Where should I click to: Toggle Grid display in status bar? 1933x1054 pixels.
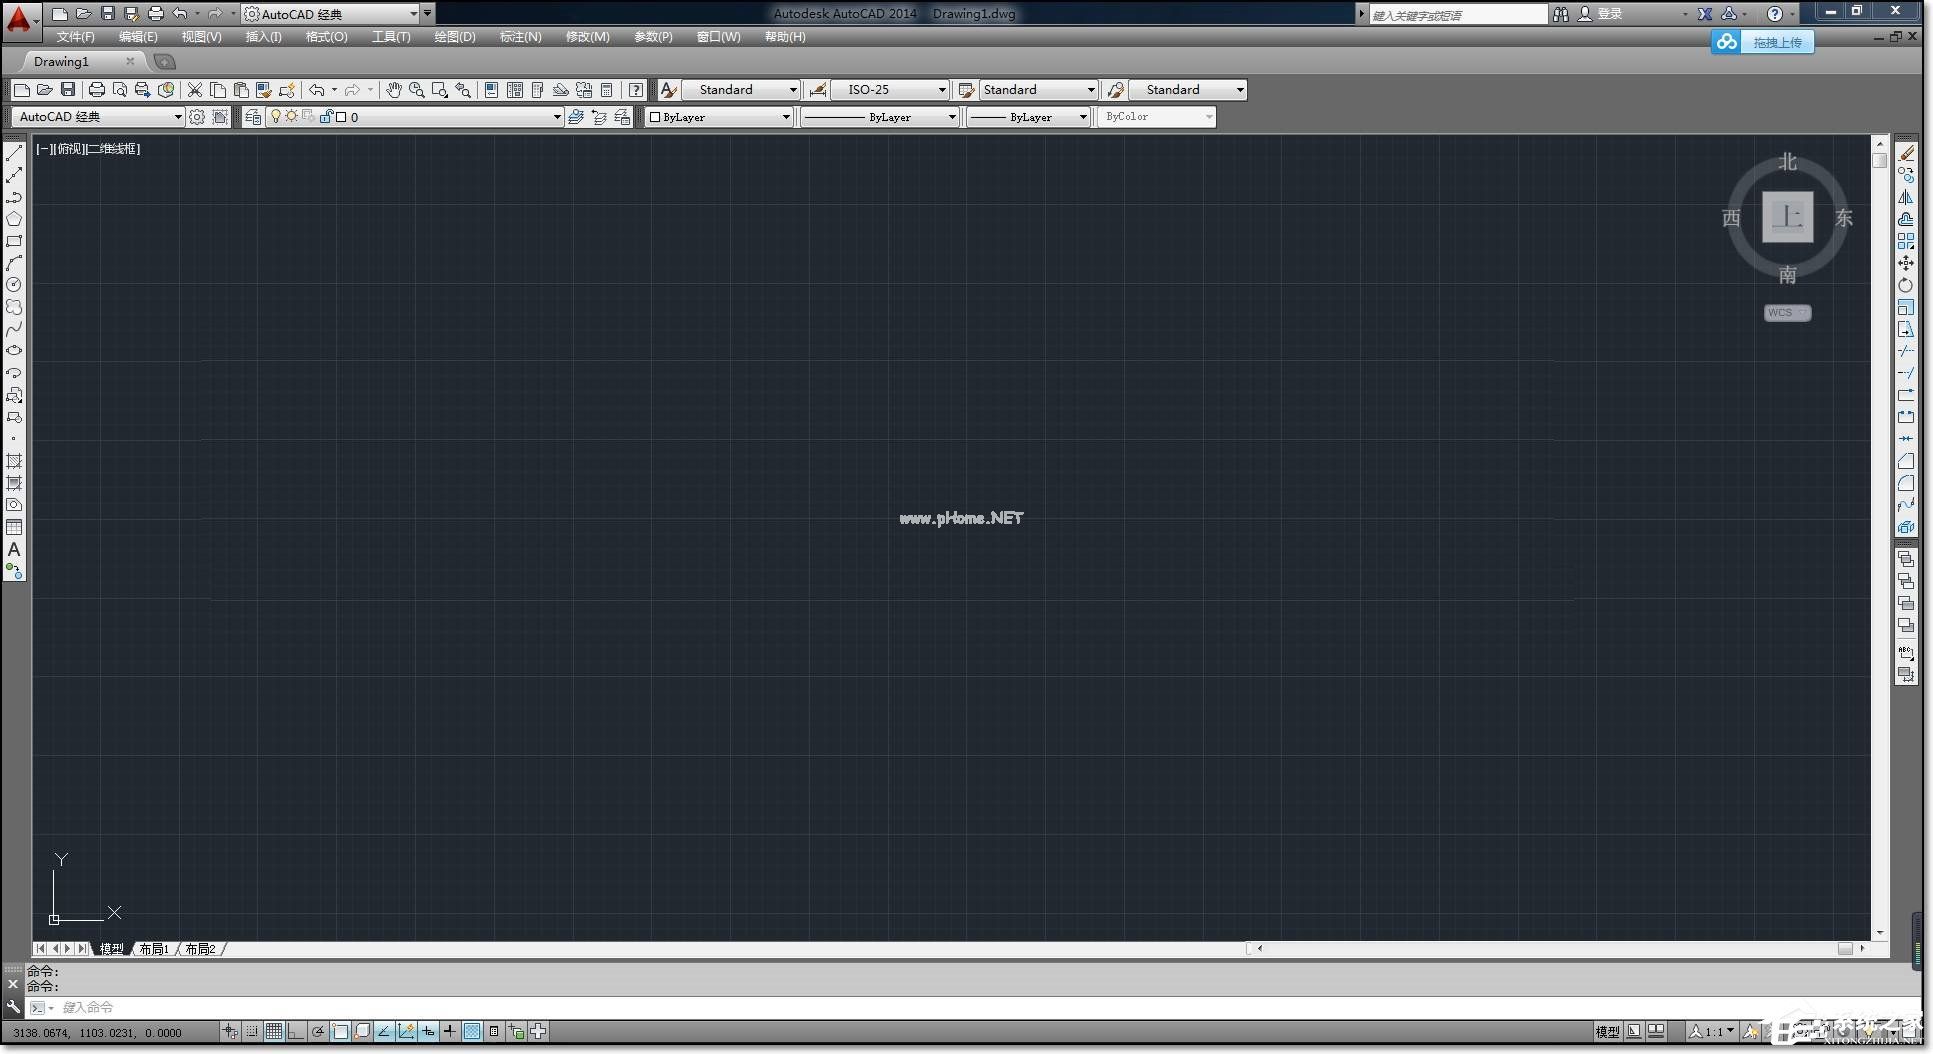coord(273,1032)
